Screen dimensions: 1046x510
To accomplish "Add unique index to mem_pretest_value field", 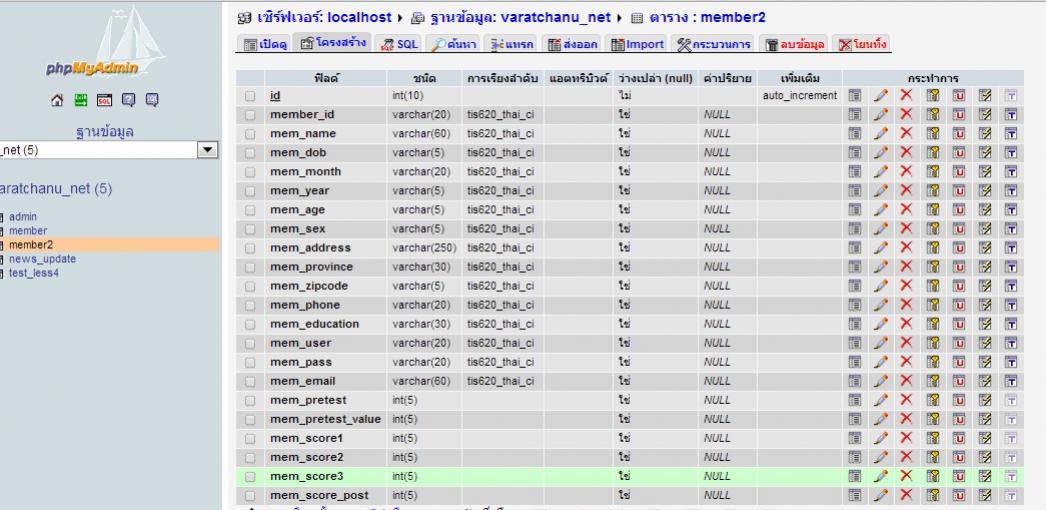I will tap(959, 419).
